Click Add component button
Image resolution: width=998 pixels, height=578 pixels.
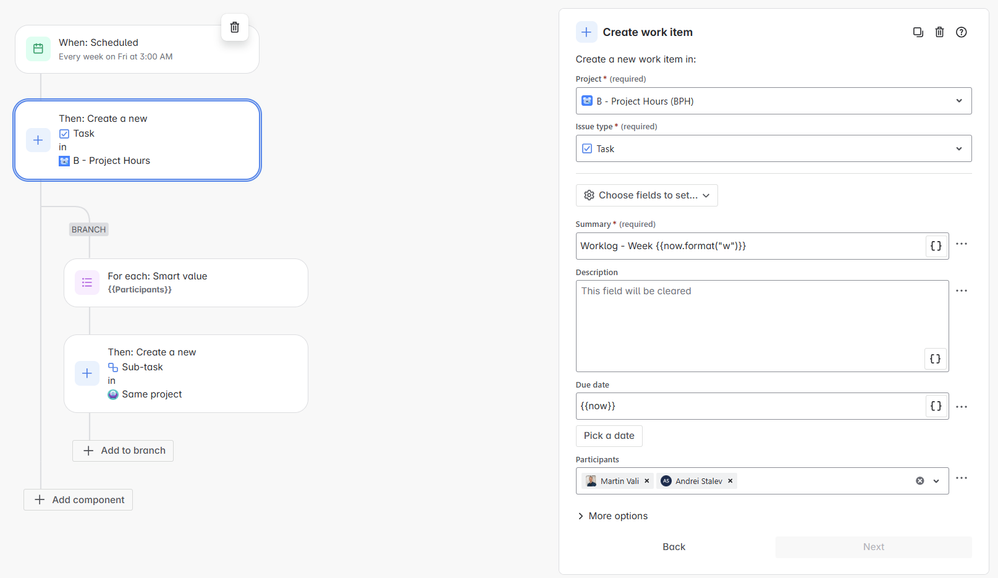pyautogui.click(x=78, y=500)
